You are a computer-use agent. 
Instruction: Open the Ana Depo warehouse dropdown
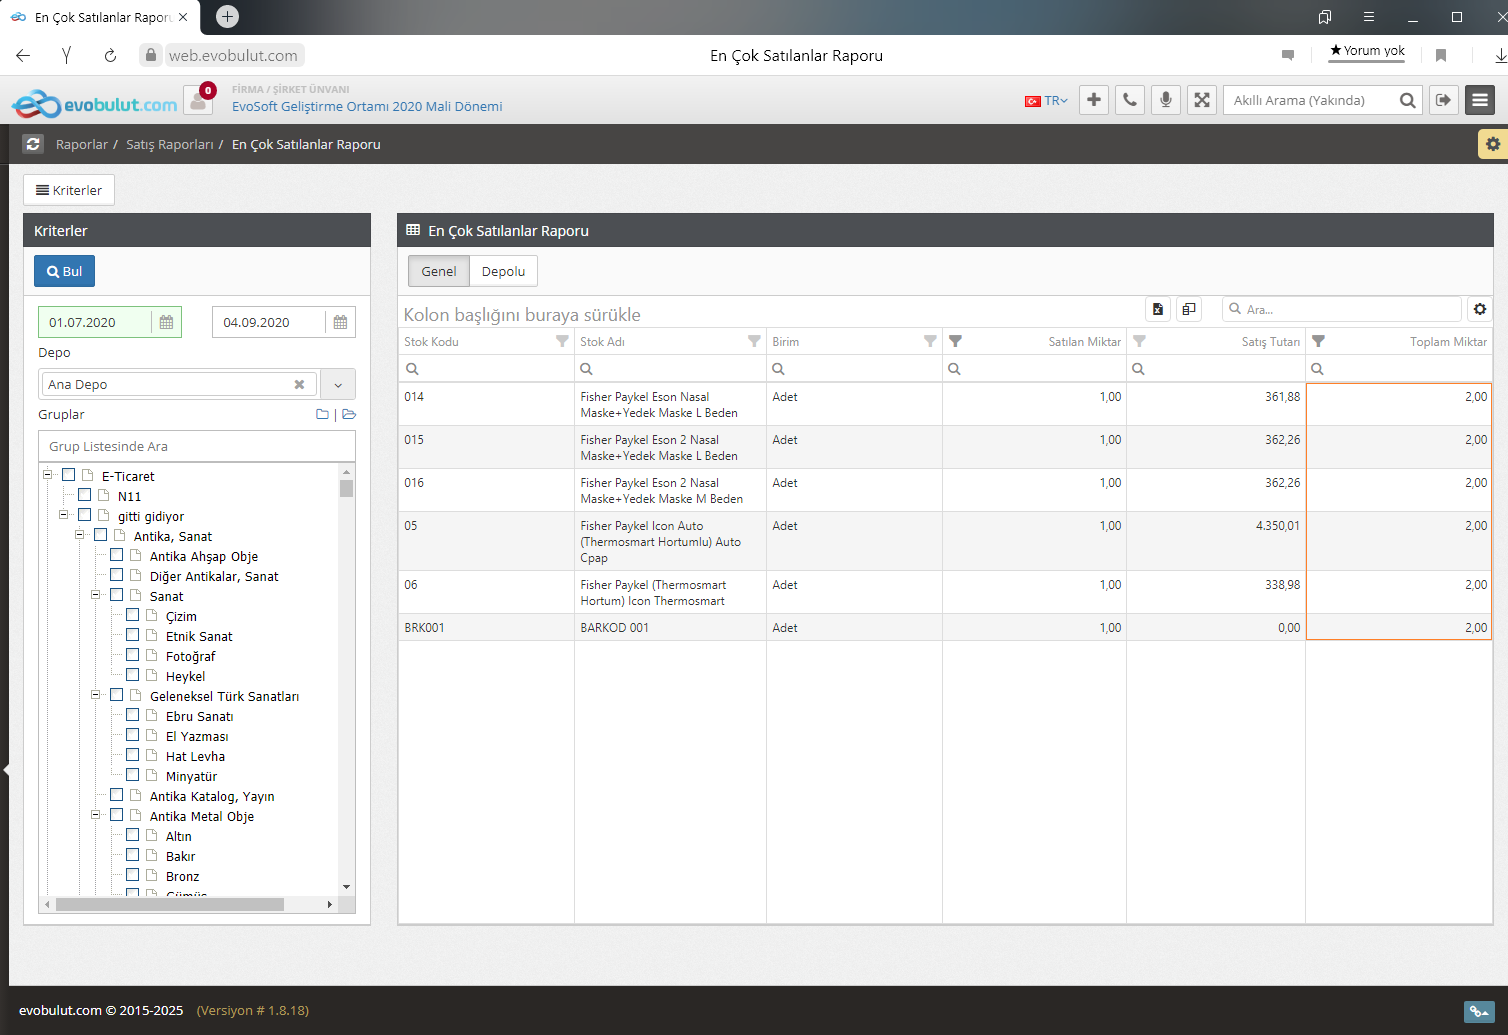tap(338, 385)
